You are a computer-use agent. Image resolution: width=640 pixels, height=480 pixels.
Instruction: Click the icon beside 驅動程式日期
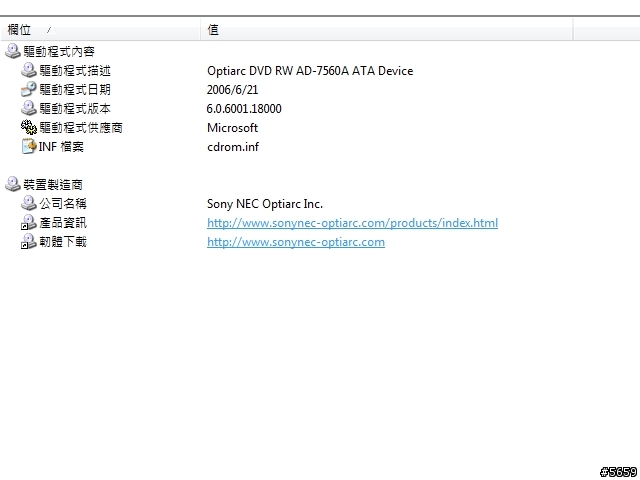(29, 89)
